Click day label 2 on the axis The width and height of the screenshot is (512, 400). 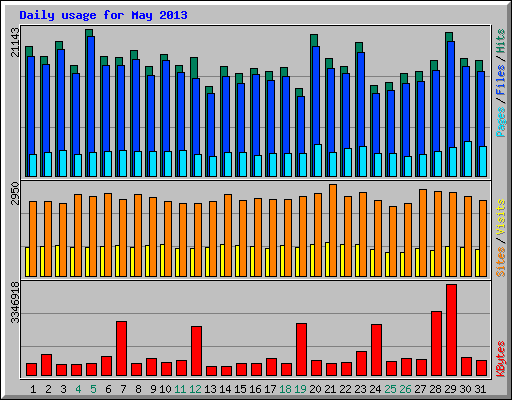(x=48, y=389)
